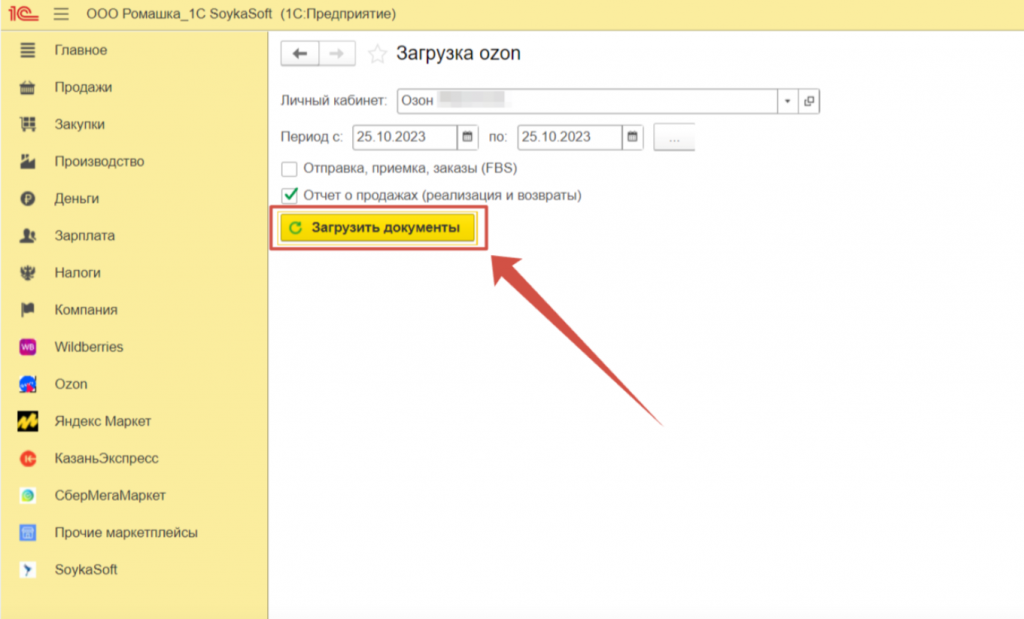Viewport: 1024px width, 619px height.
Task: Navigate back with left arrow button
Action: [299, 54]
